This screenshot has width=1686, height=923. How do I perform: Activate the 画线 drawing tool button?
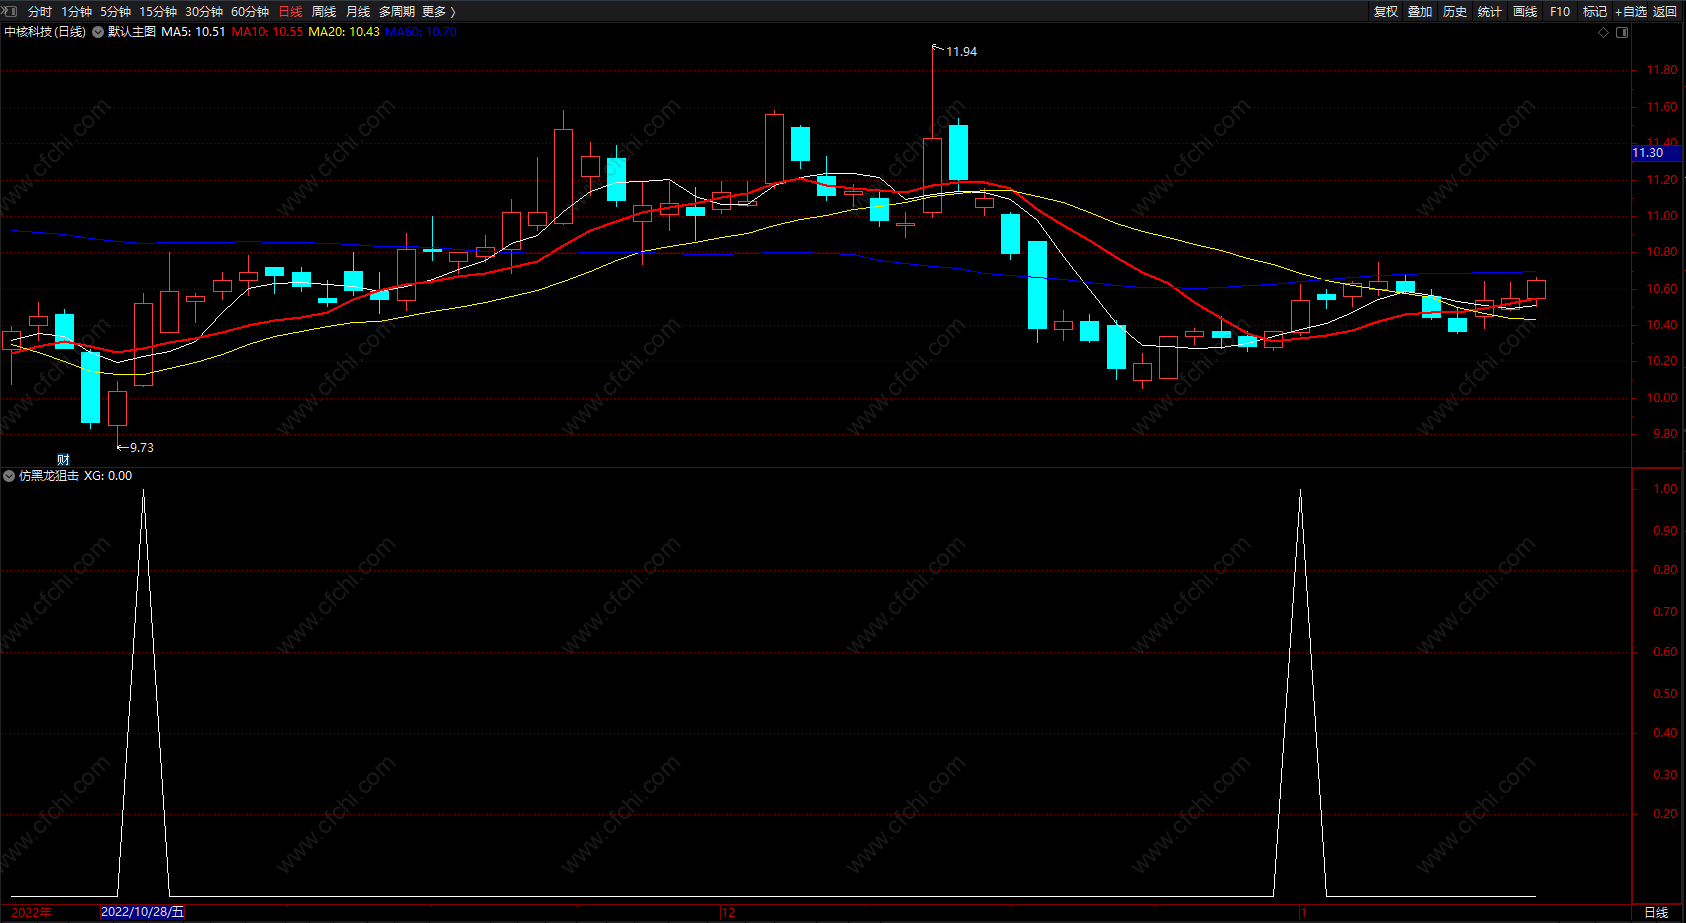click(x=1525, y=12)
